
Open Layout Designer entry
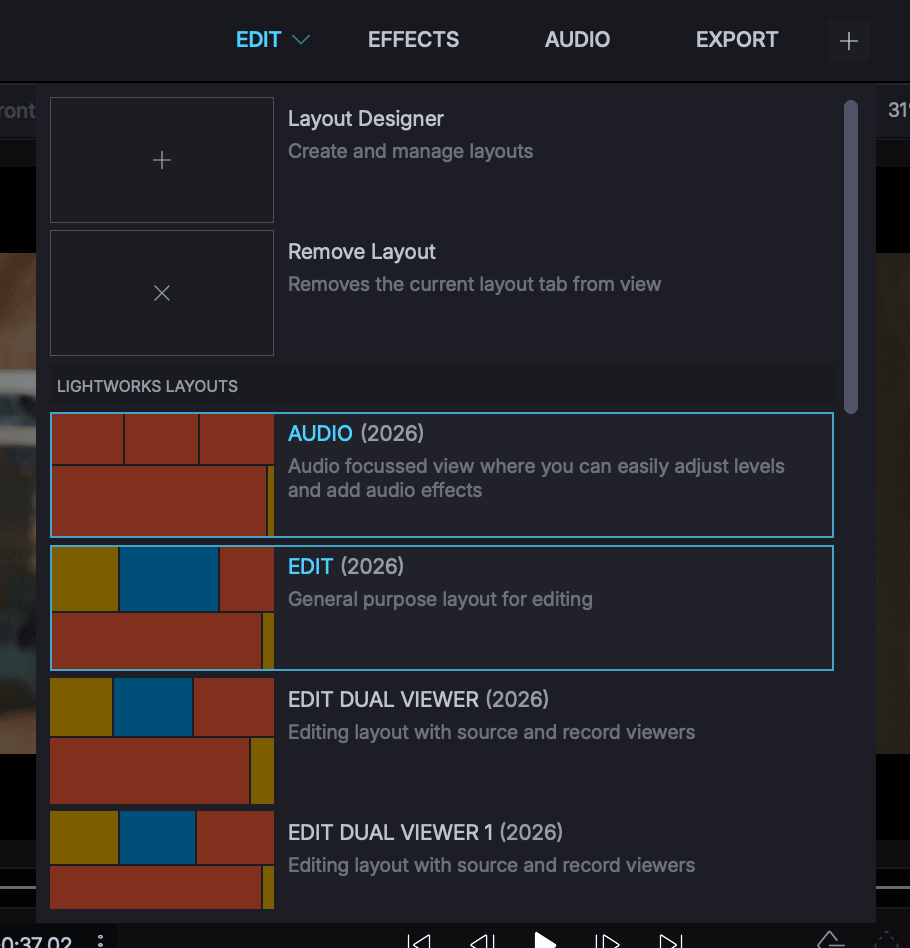441,160
